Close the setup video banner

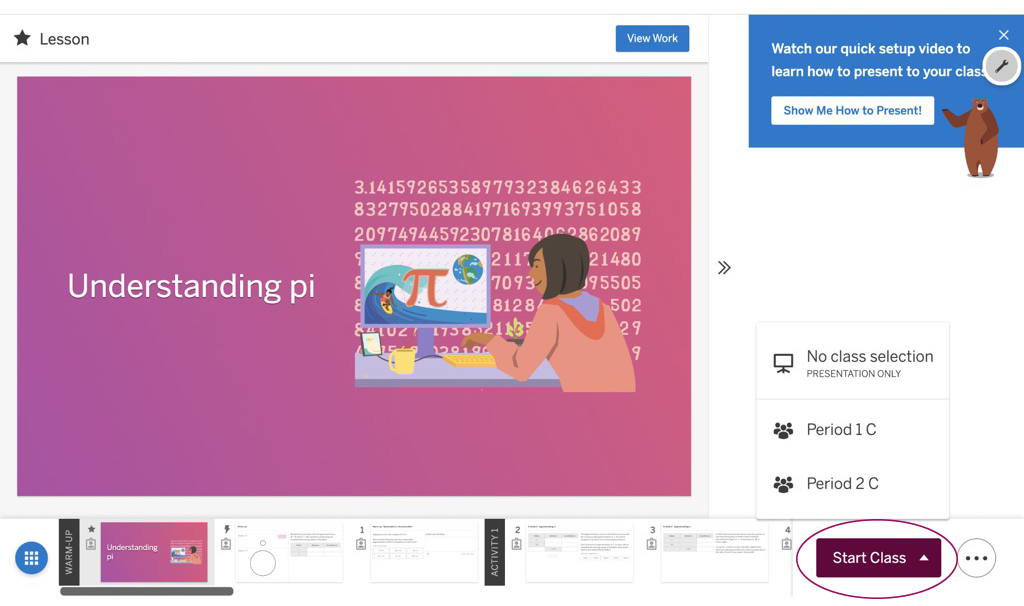coord(1003,35)
